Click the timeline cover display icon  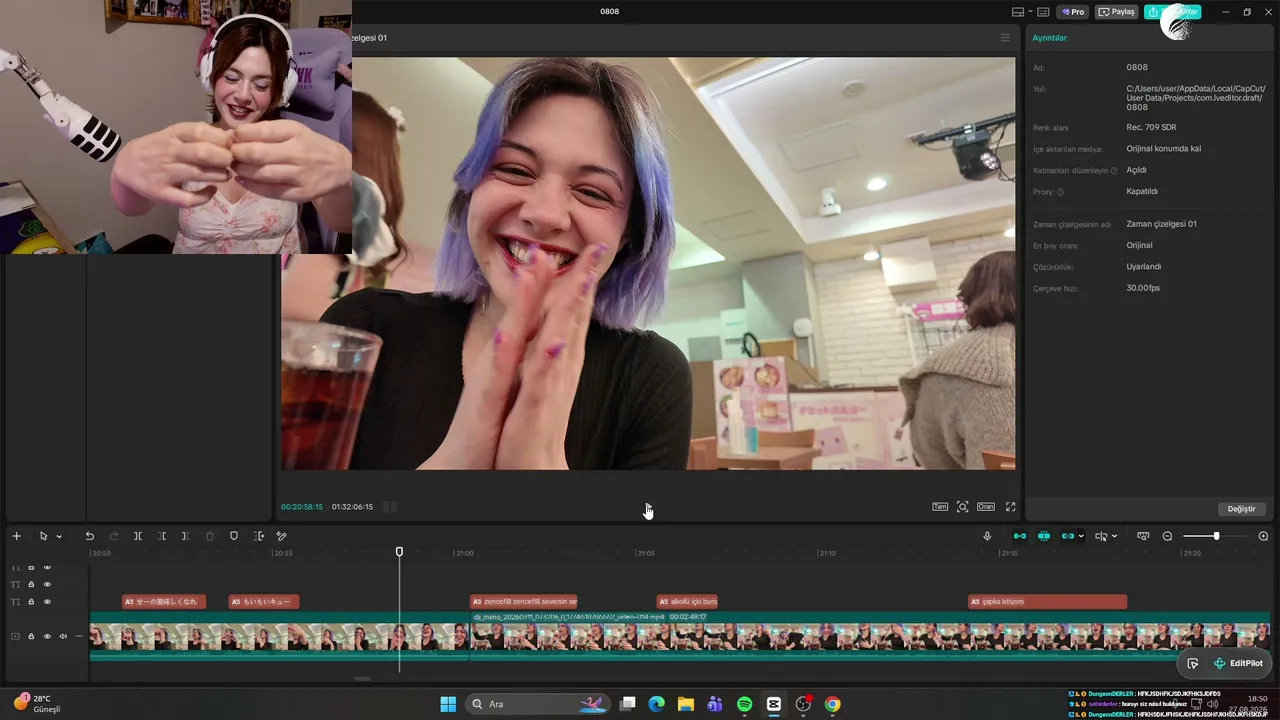pos(1143,536)
